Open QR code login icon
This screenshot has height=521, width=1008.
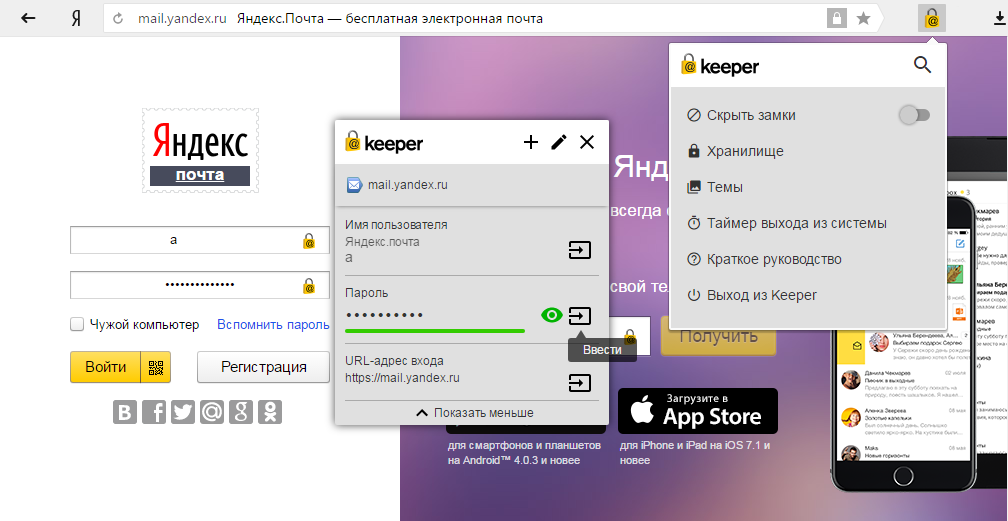(156, 367)
